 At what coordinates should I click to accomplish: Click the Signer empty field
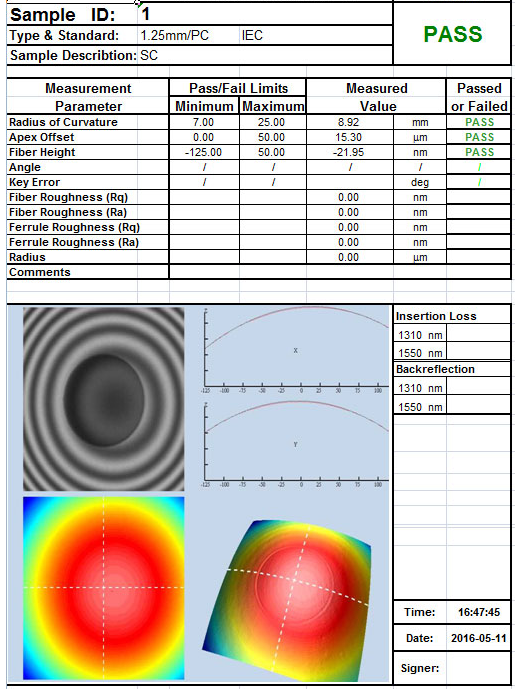(478, 668)
